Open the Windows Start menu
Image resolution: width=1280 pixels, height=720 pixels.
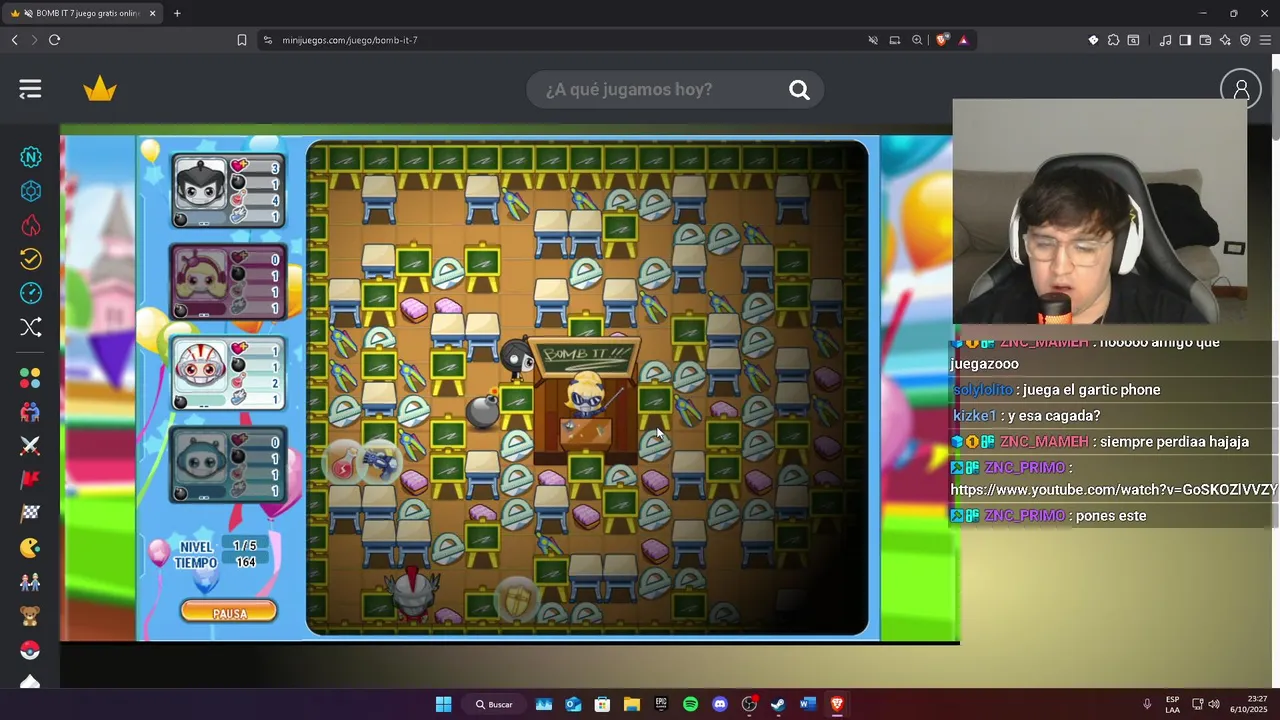click(443, 704)
